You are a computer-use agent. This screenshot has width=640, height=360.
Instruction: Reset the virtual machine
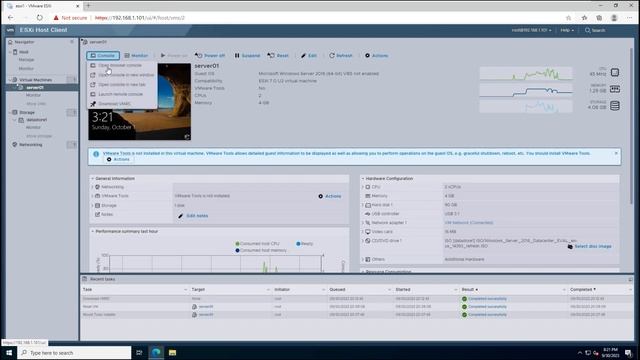coord(278,56)
